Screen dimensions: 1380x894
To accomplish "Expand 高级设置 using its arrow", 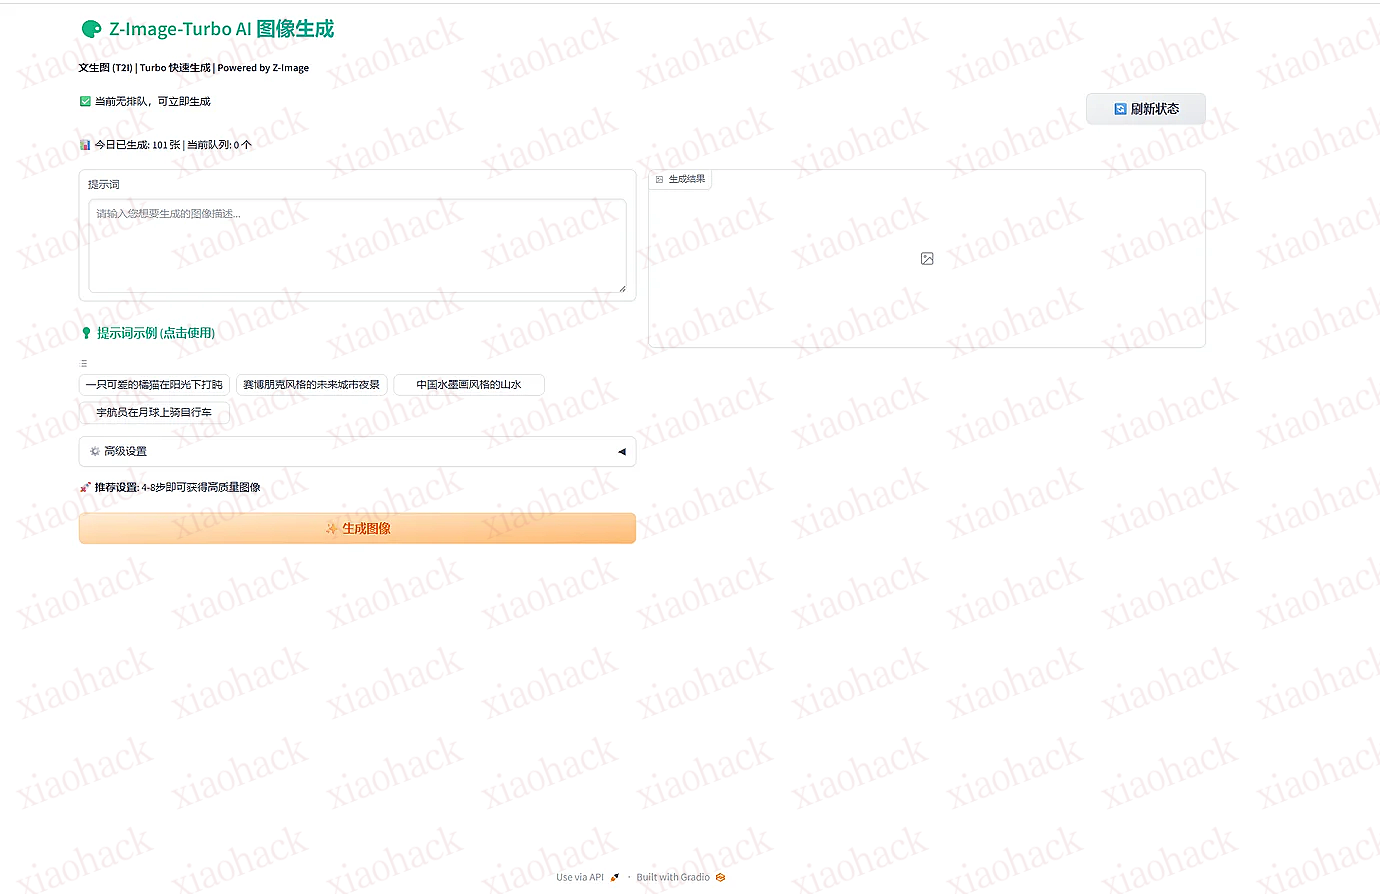I will pyautogui.click(x=621, y=452).
